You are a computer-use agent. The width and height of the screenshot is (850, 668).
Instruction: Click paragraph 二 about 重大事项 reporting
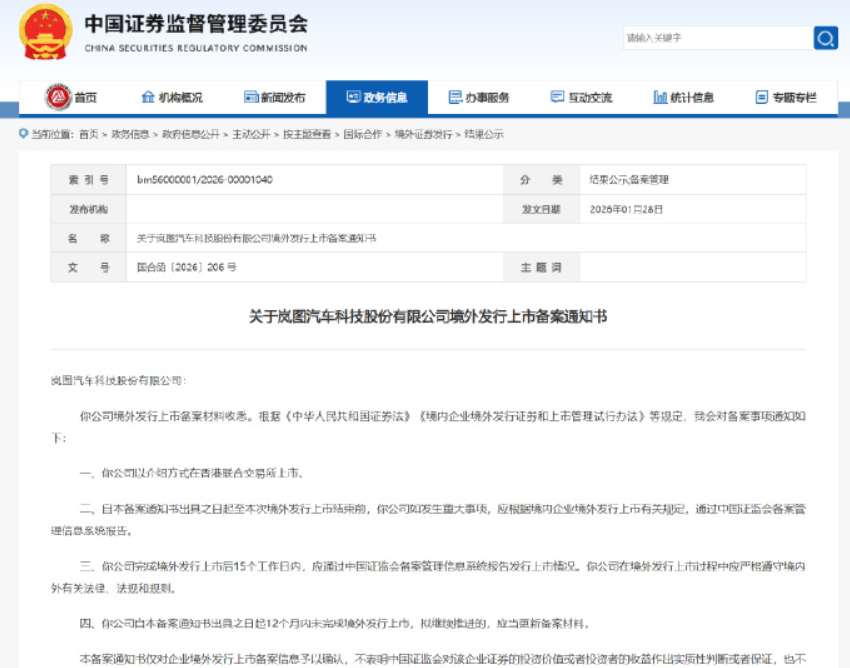[x=428, y=519]
